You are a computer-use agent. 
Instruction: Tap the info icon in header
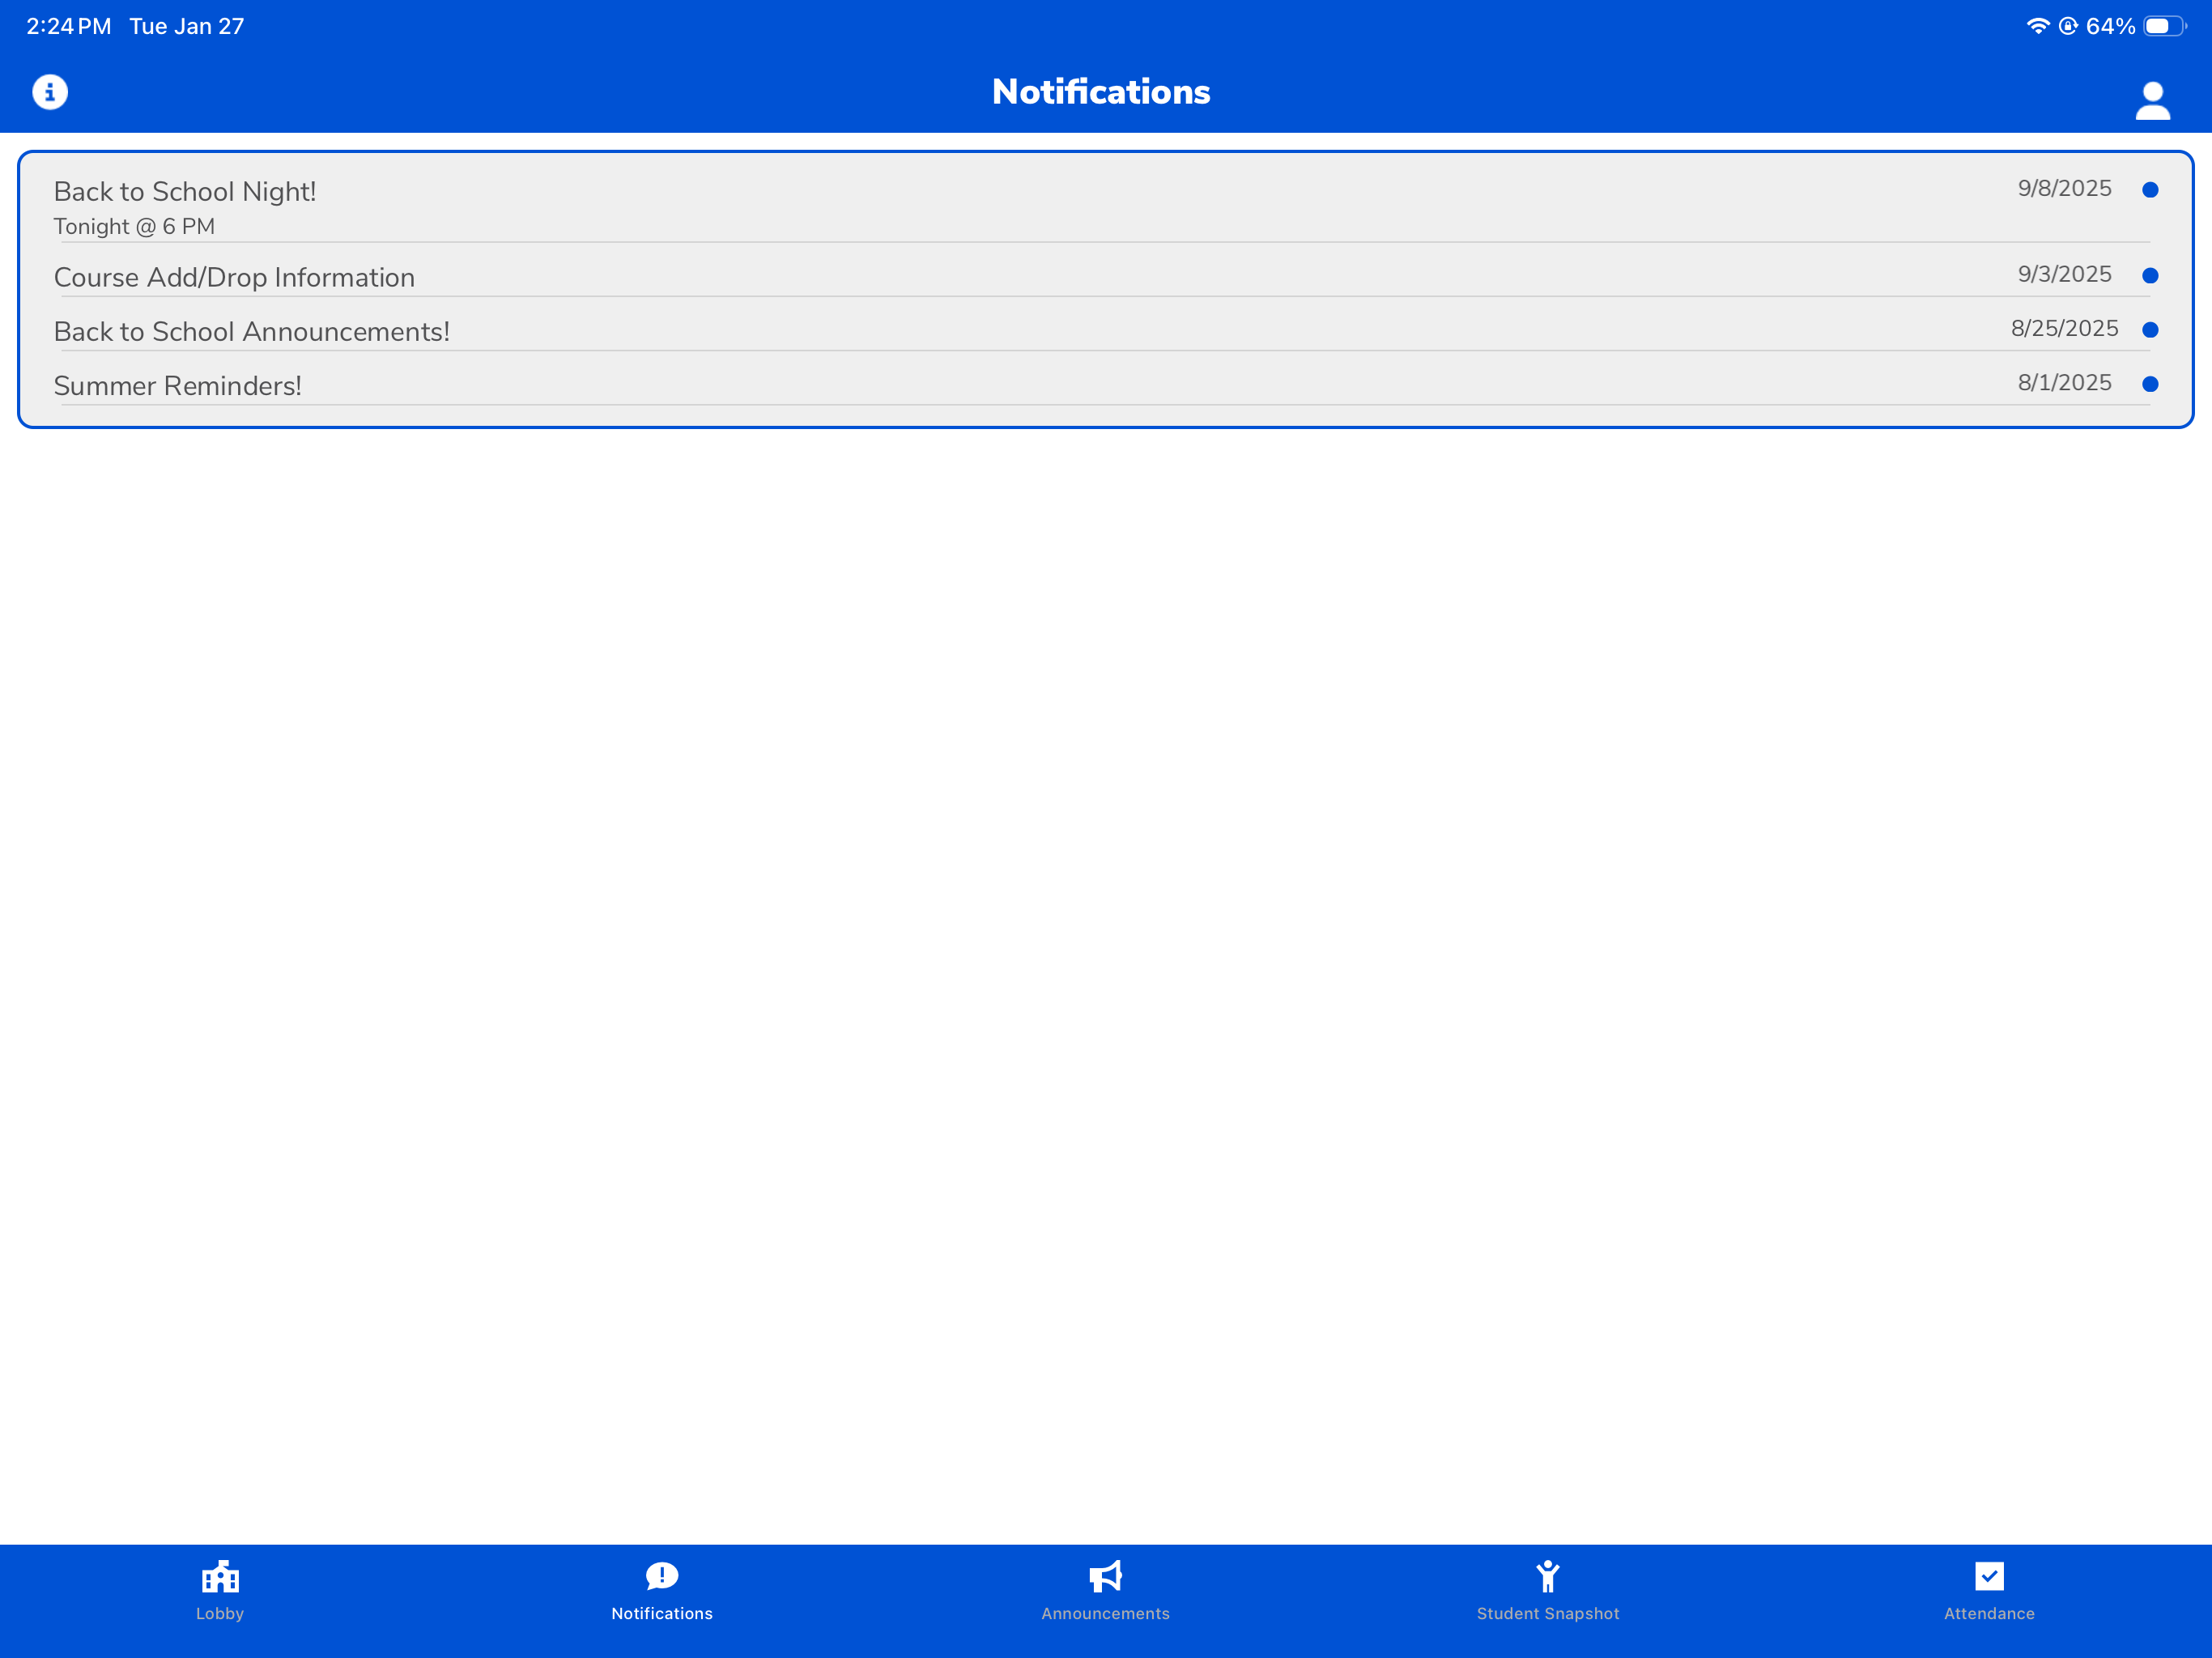(50, 92)
